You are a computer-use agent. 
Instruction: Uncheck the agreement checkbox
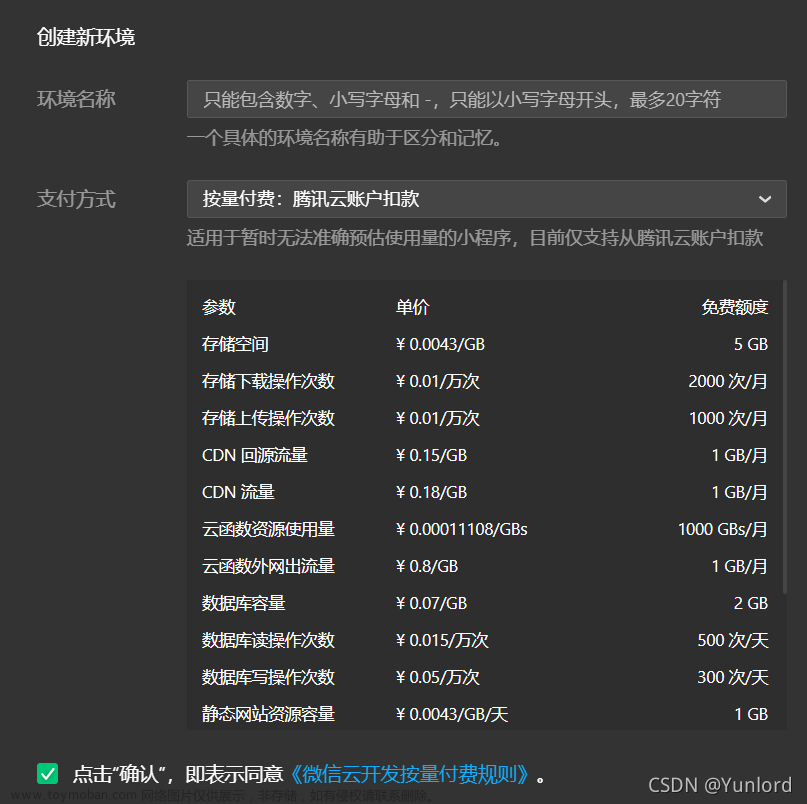(47, 774)
